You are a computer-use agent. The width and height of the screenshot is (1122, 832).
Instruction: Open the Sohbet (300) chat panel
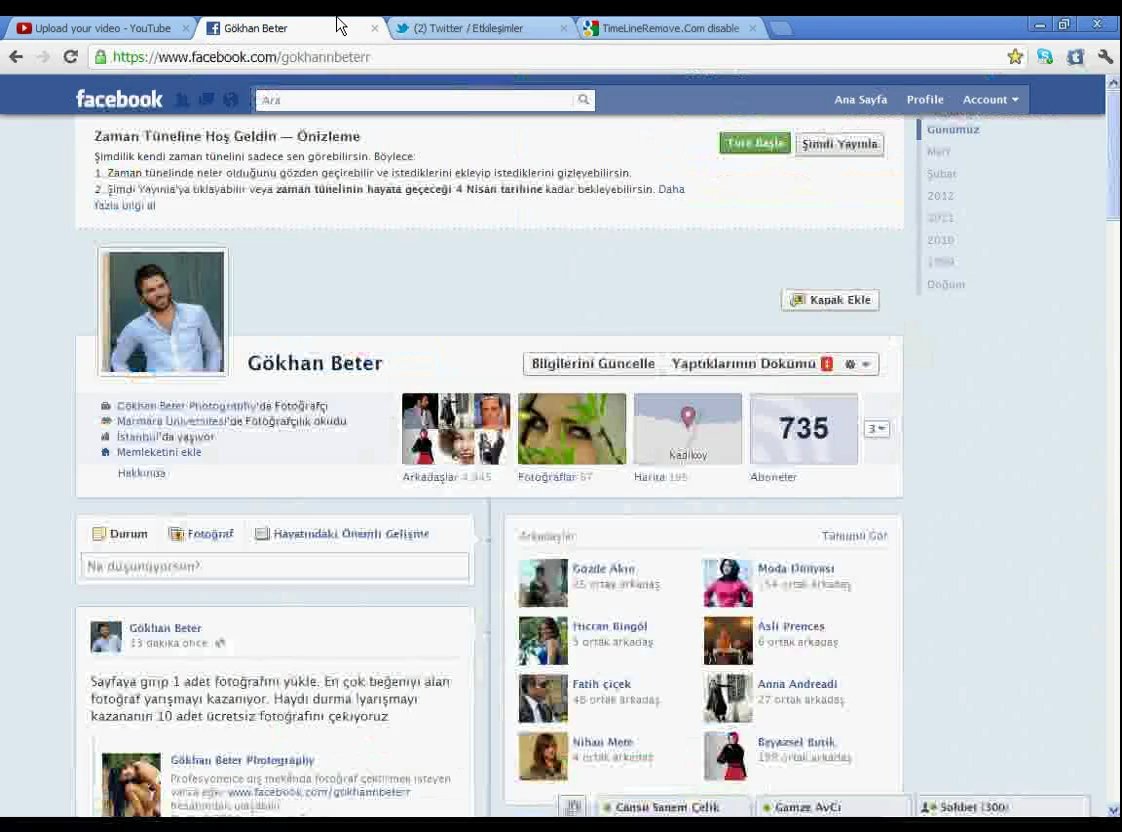click(1003, 807)
